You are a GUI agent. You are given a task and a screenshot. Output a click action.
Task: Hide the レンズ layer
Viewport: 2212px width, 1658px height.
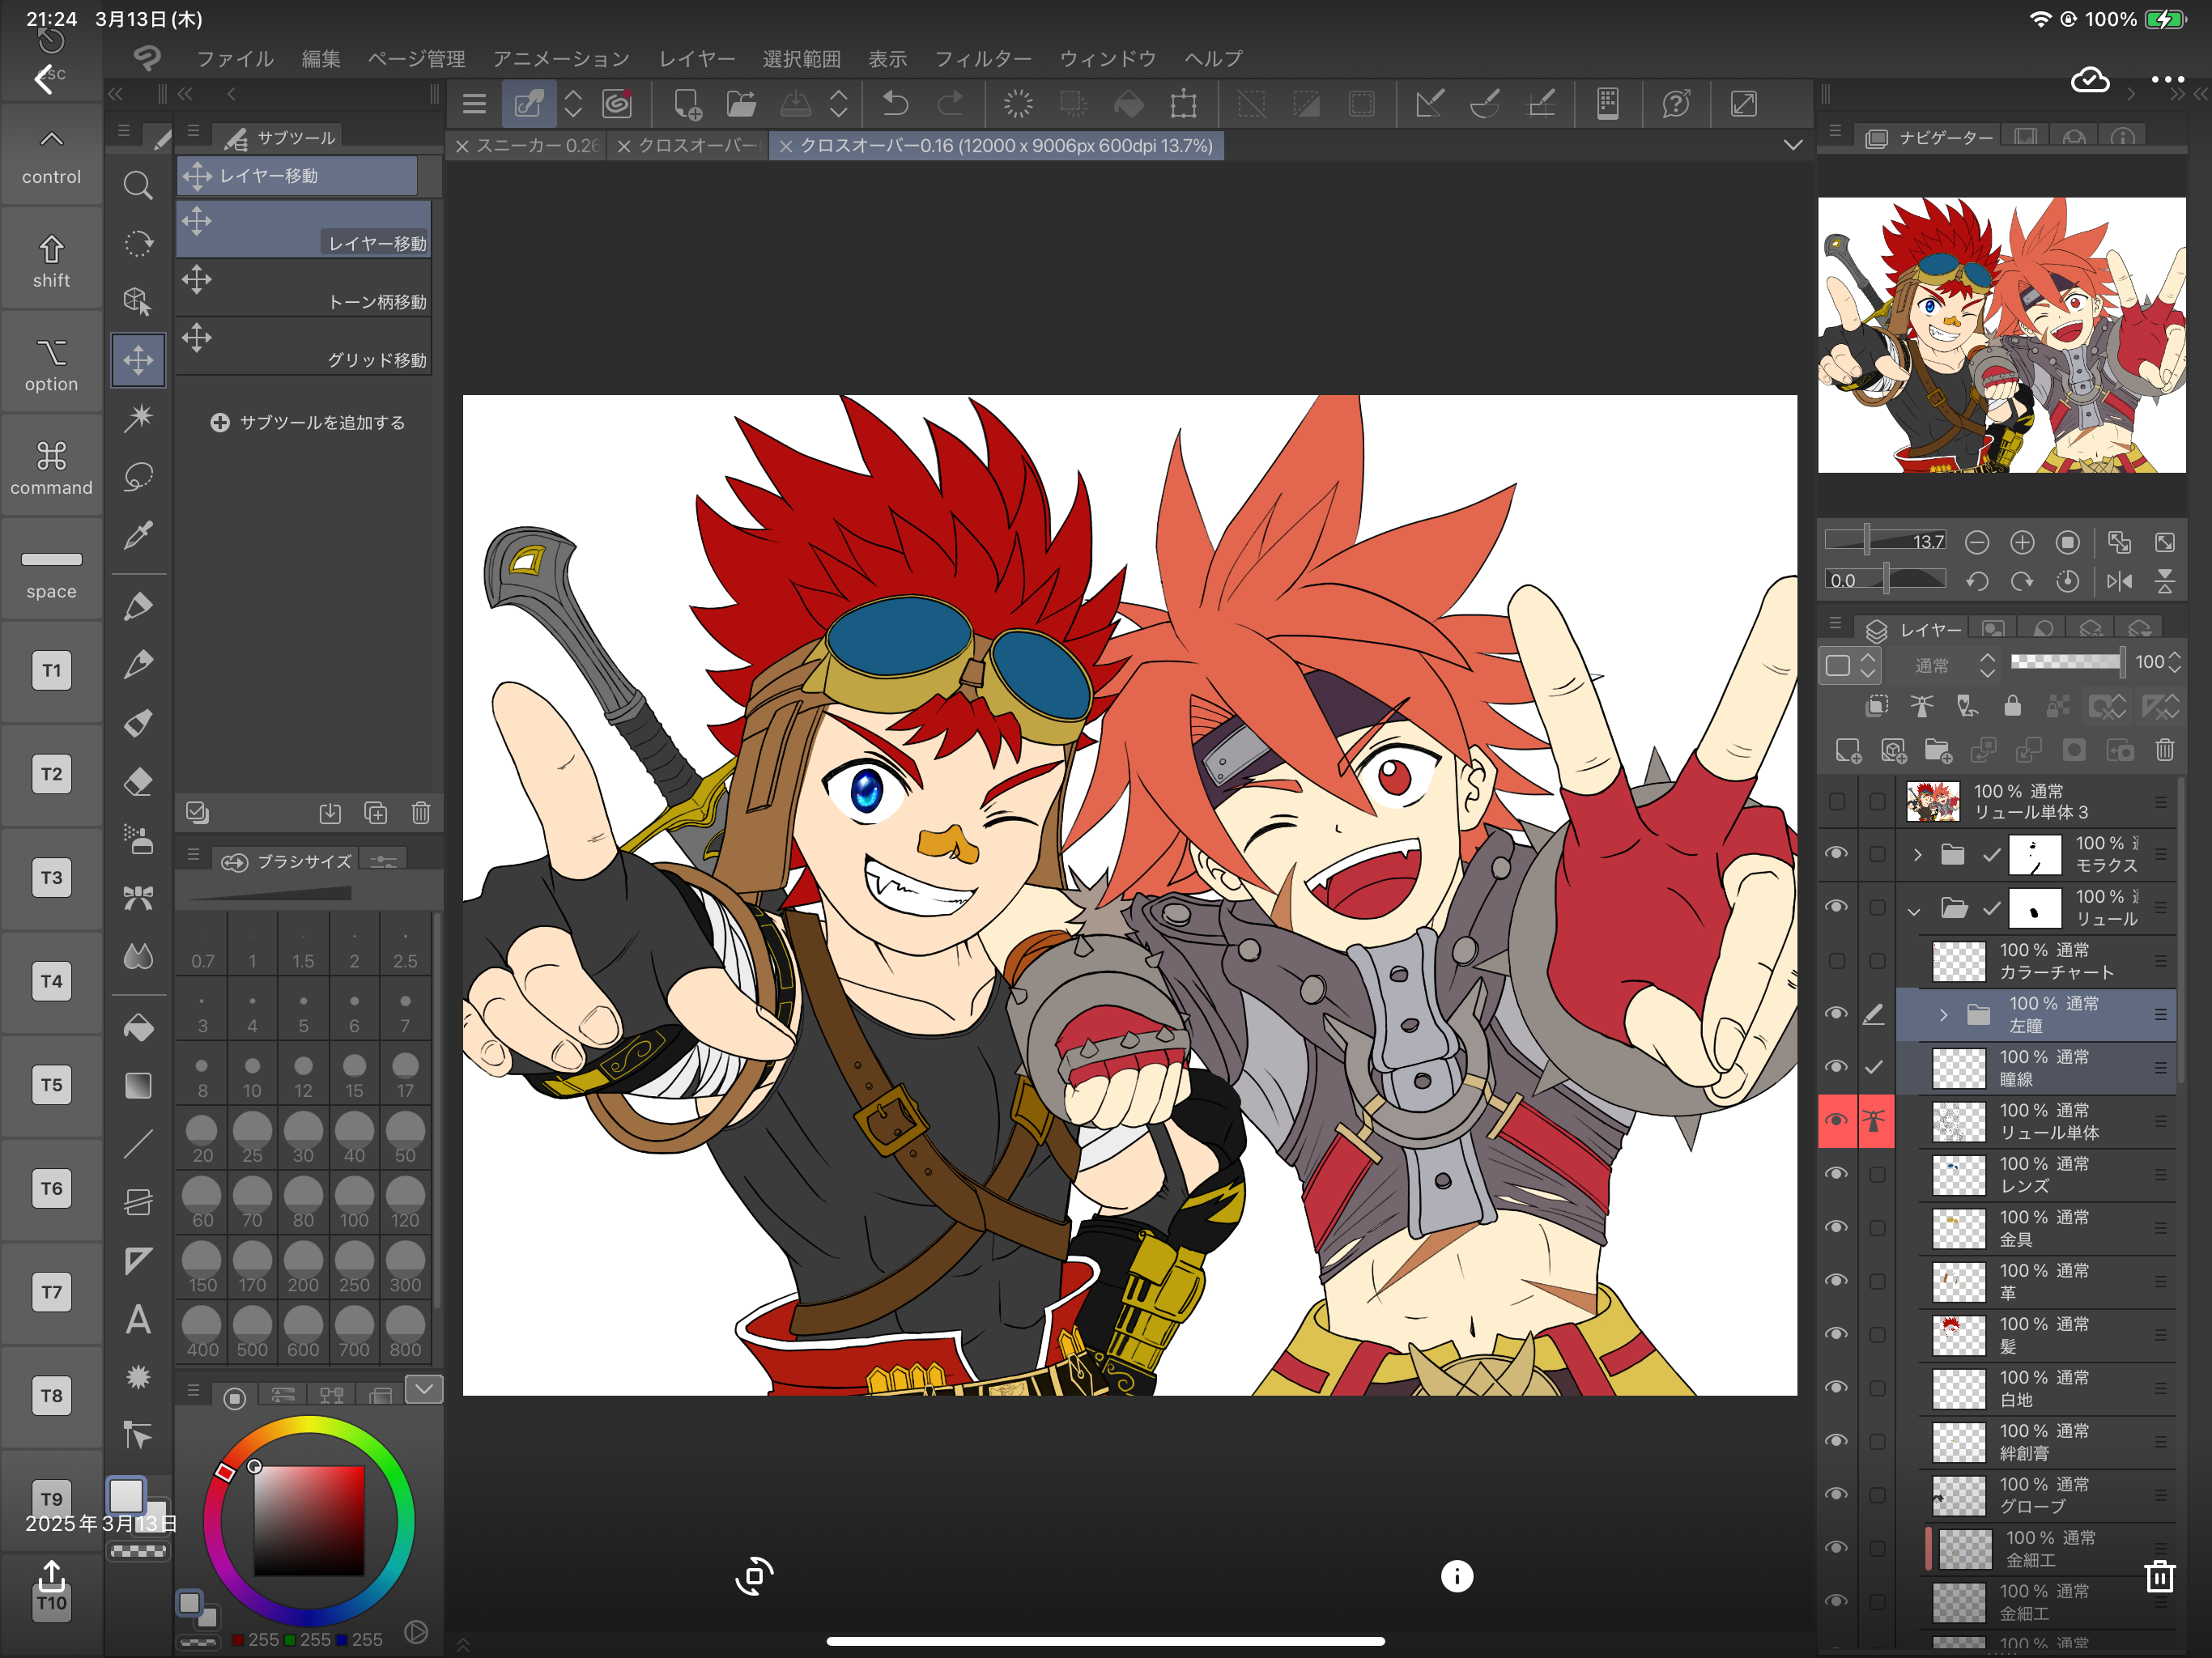coord(1836,1174)
